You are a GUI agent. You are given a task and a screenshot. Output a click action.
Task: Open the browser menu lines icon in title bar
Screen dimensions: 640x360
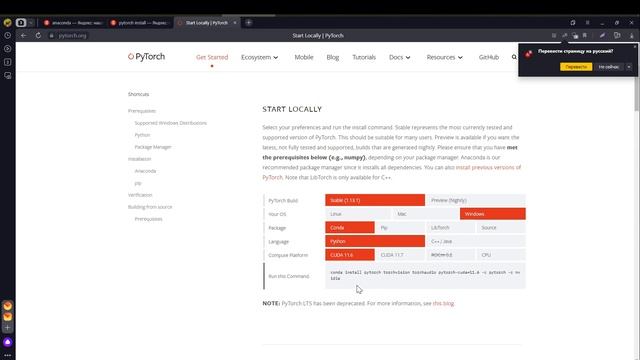[587, 23]
